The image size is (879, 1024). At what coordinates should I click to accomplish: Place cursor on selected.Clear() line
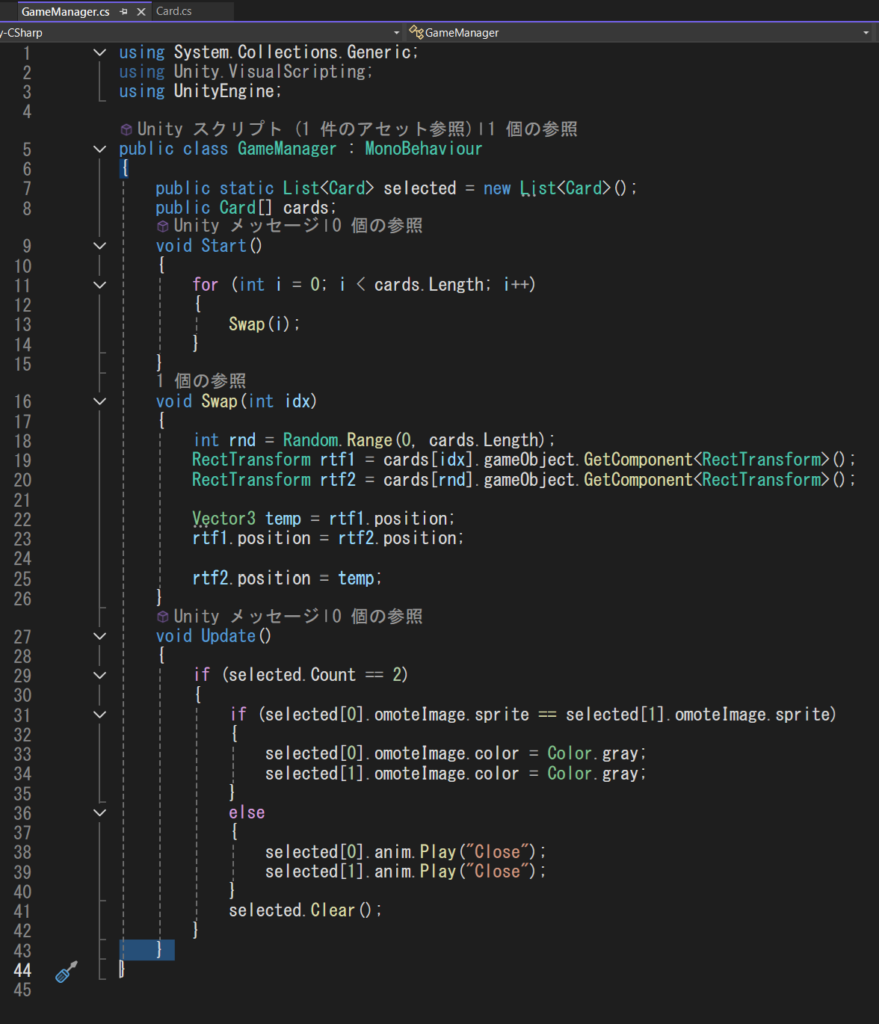305,910
